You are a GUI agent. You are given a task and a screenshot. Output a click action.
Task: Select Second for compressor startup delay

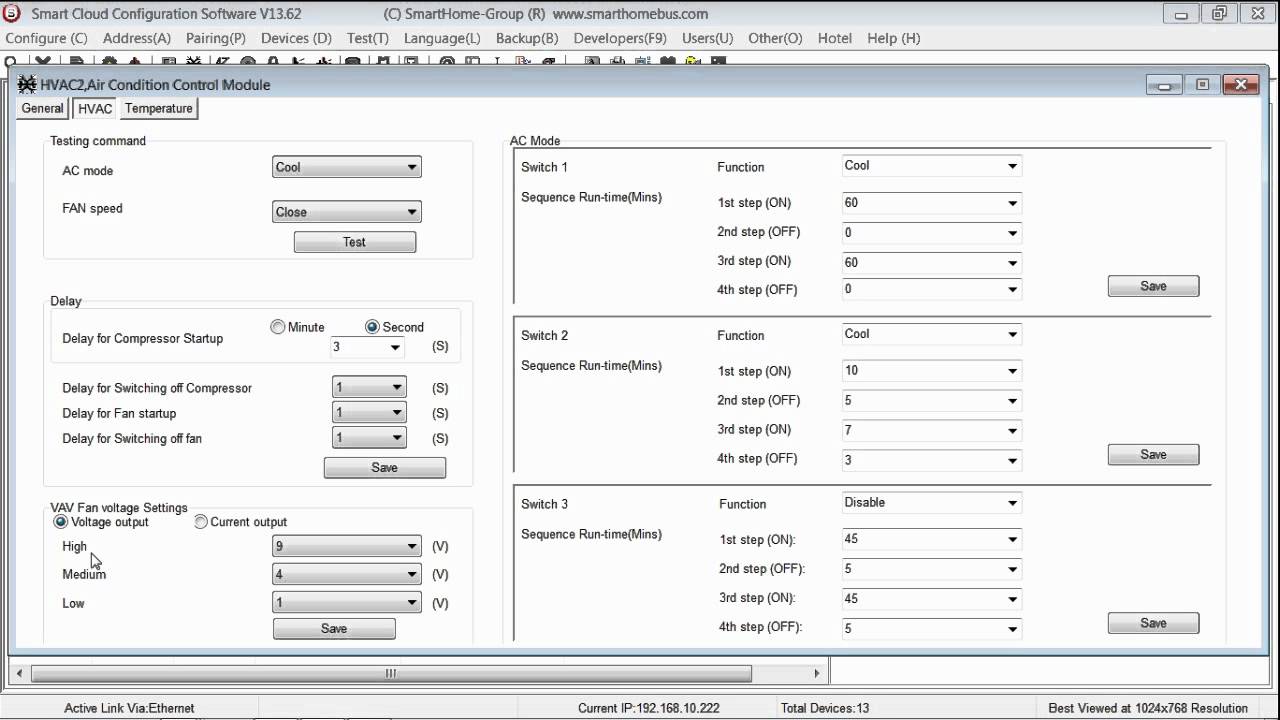click(372, 327)
